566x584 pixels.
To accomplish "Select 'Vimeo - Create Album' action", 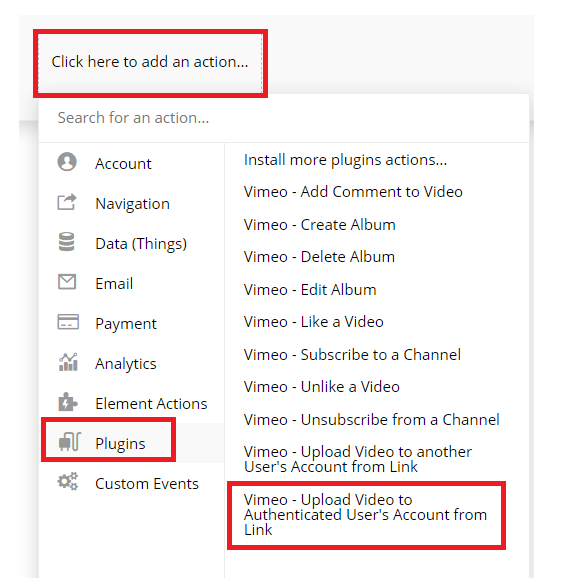I will (319, 225).
